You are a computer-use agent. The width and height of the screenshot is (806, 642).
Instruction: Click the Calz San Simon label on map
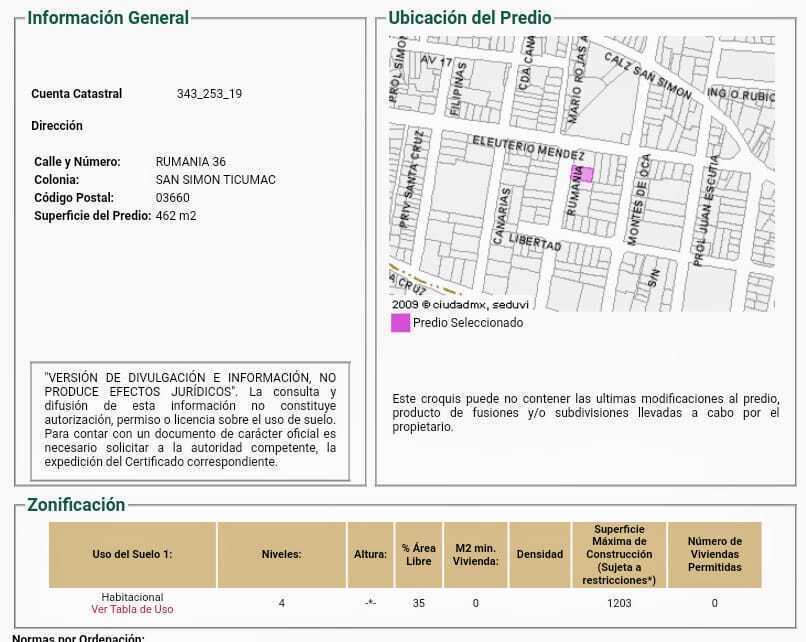(x=647, y=74)
